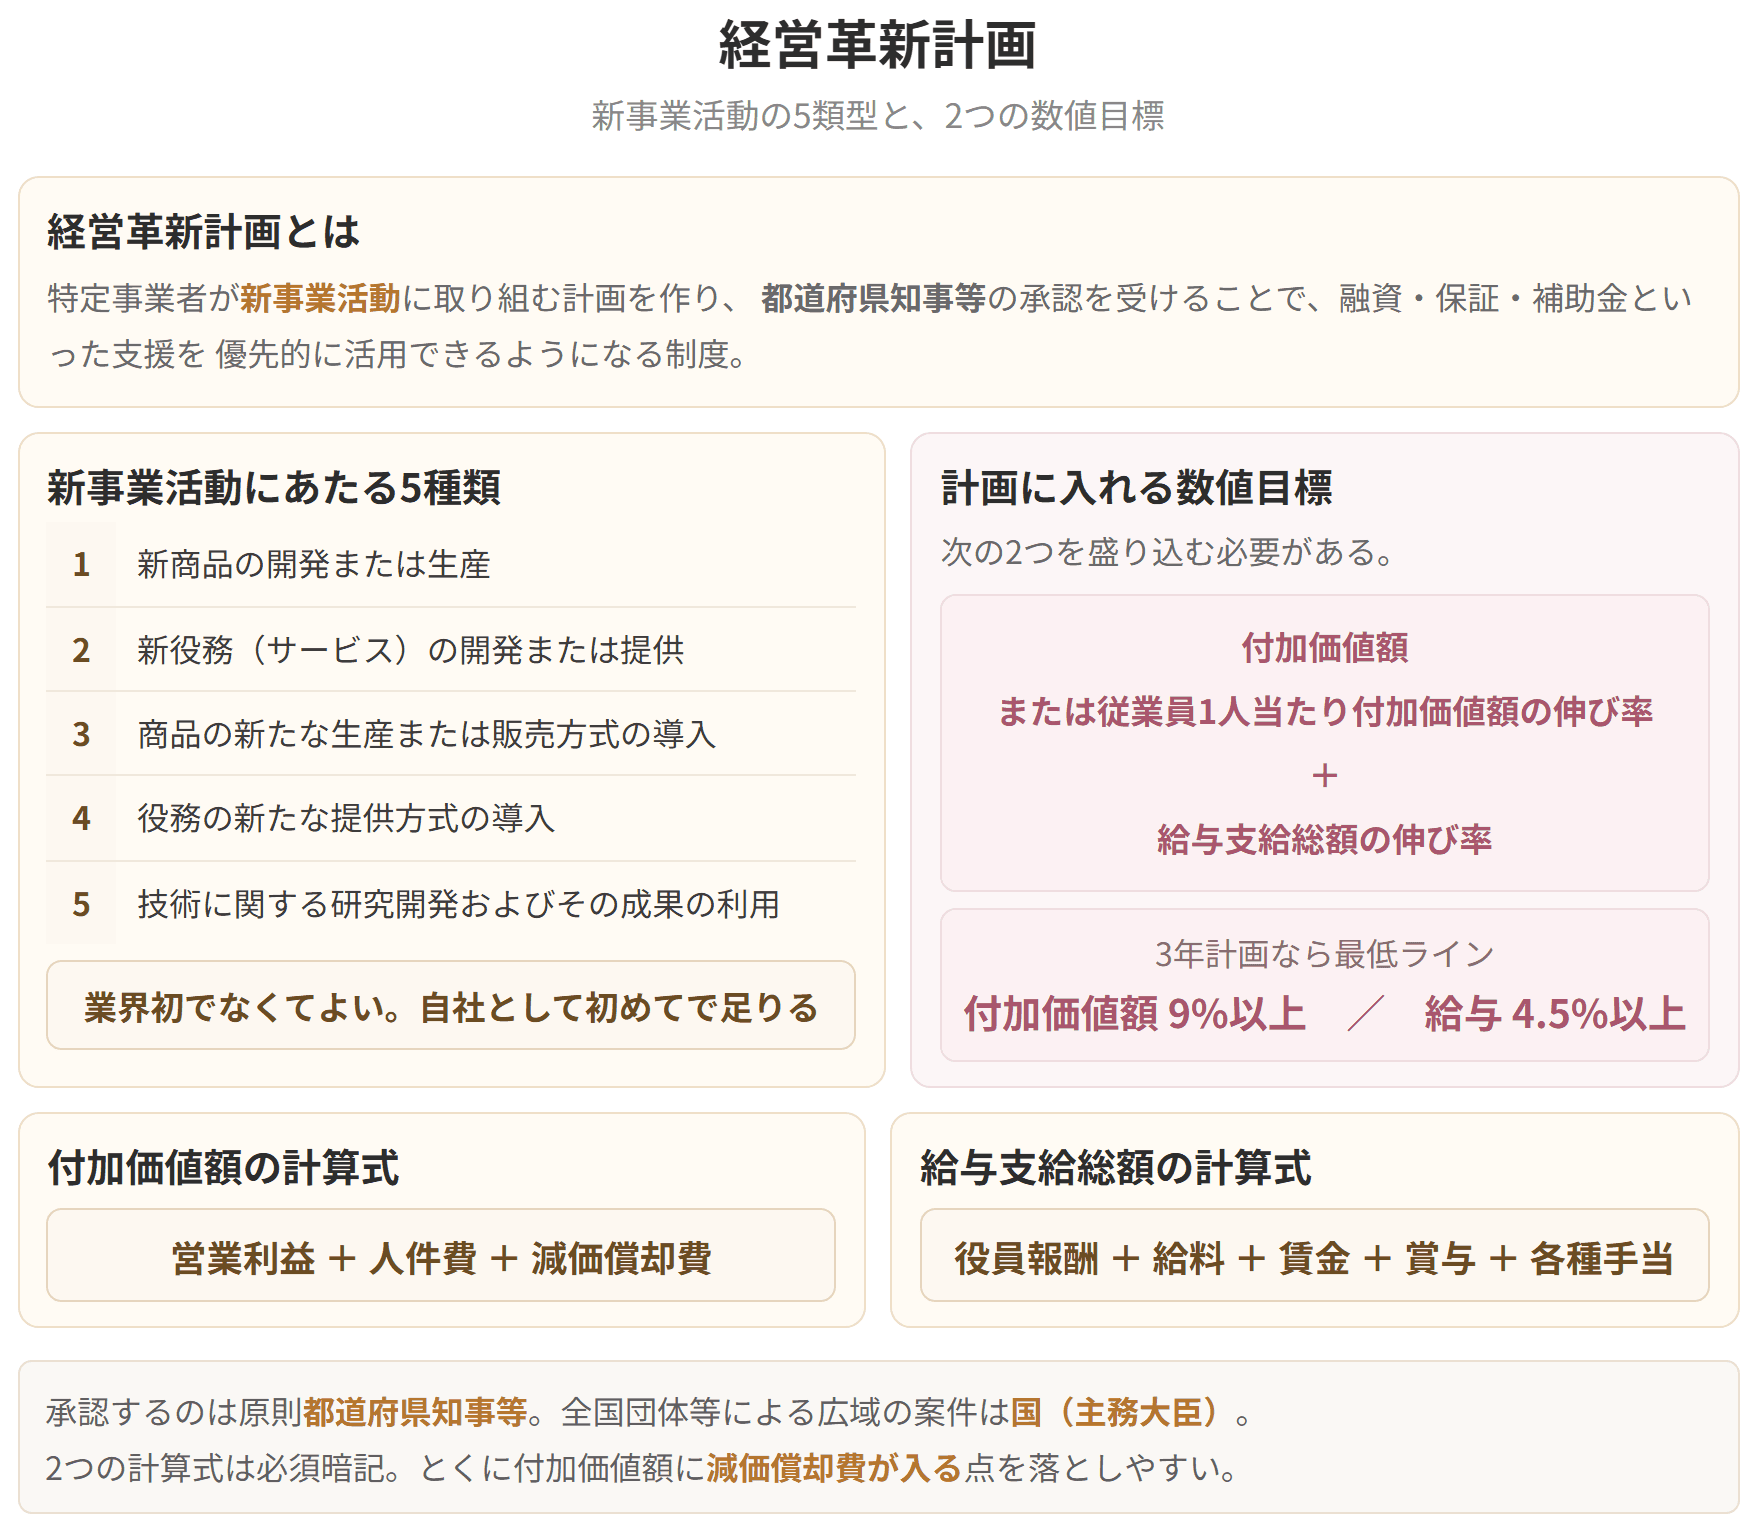
Task: Click 減価償却費 in the 付加価値額 formula box
Action: 621,1259
